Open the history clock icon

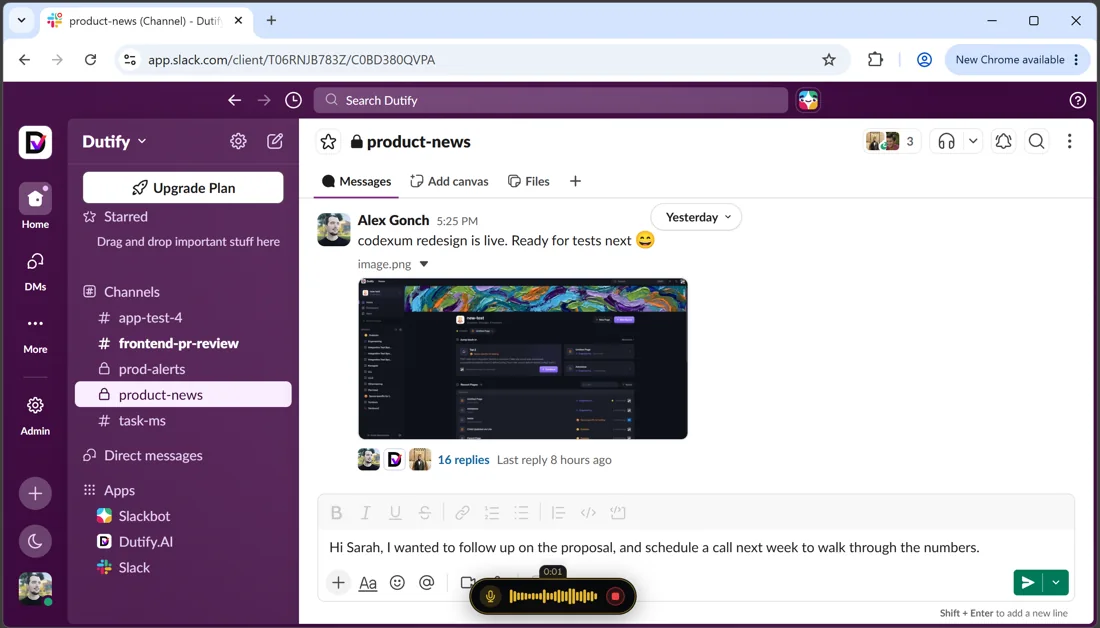click(x=293, y=100)
